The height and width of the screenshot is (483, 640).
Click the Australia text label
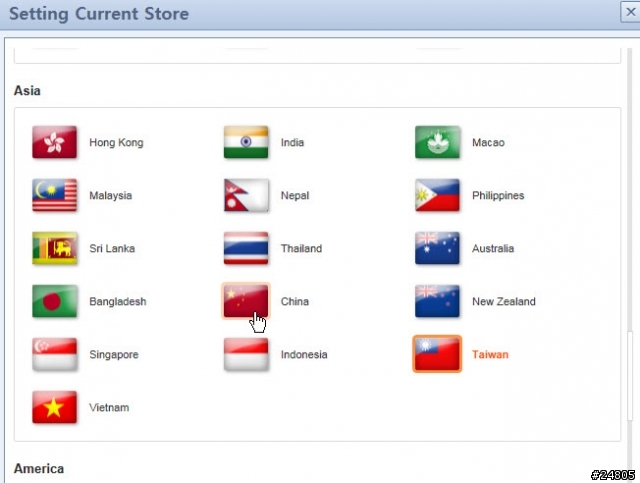[493, 249]
